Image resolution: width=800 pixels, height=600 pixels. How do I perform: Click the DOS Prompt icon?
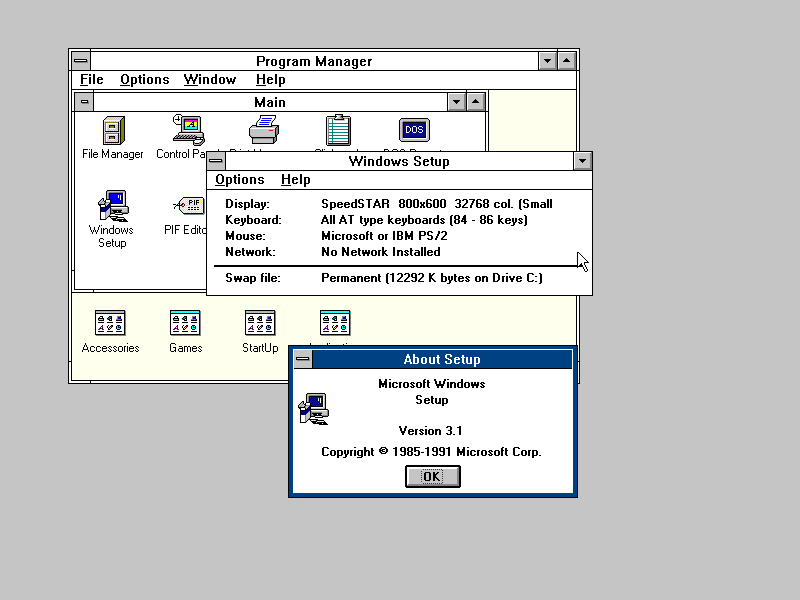[413, 130]
